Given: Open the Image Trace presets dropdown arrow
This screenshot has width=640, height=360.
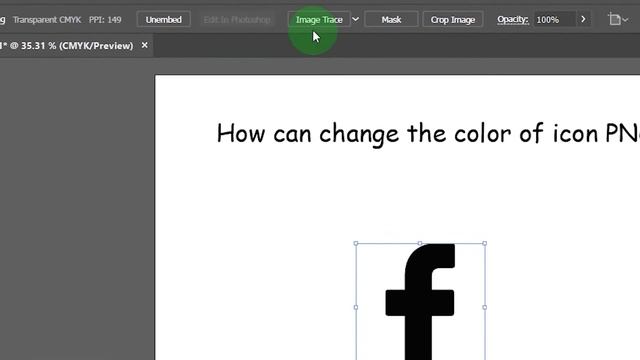Looking at the screenshot, I should point(356,20).
